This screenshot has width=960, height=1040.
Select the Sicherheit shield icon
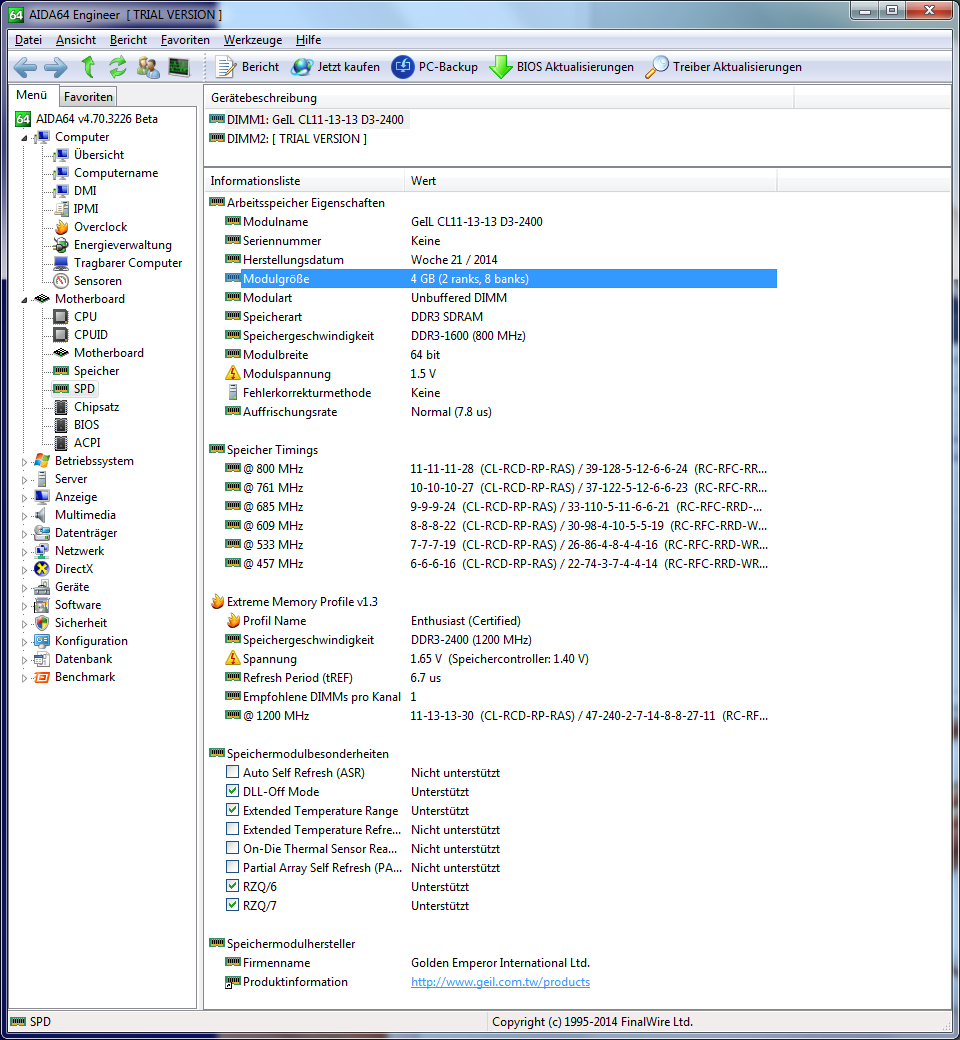[x=42, y=623]
